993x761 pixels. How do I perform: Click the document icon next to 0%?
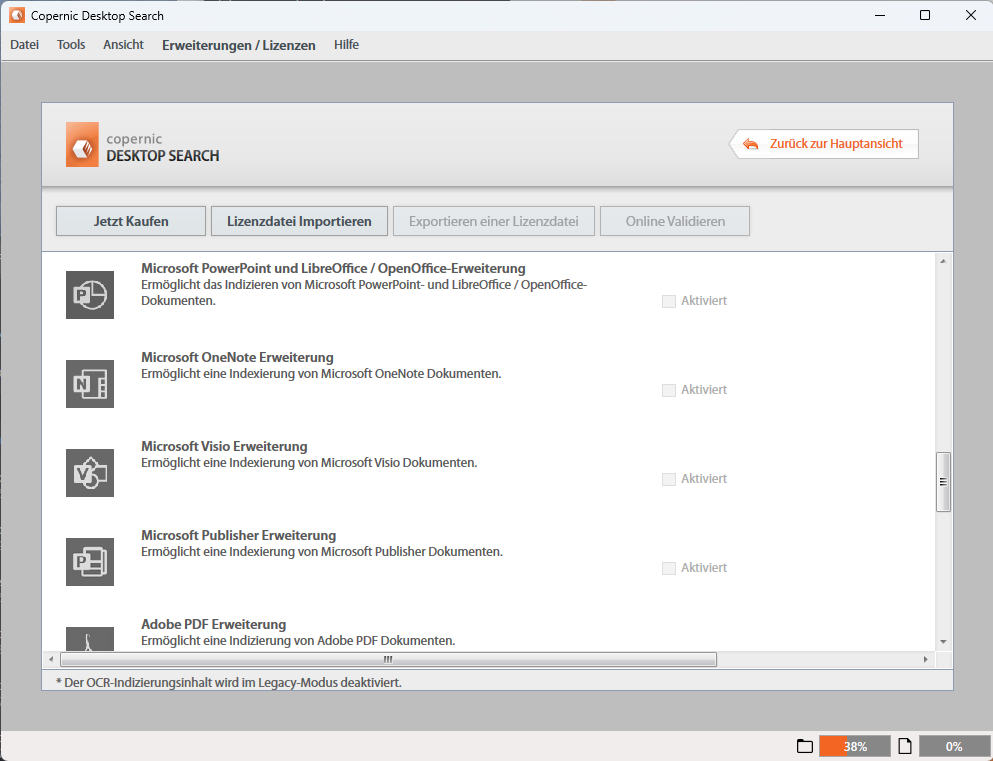[905, 745]
